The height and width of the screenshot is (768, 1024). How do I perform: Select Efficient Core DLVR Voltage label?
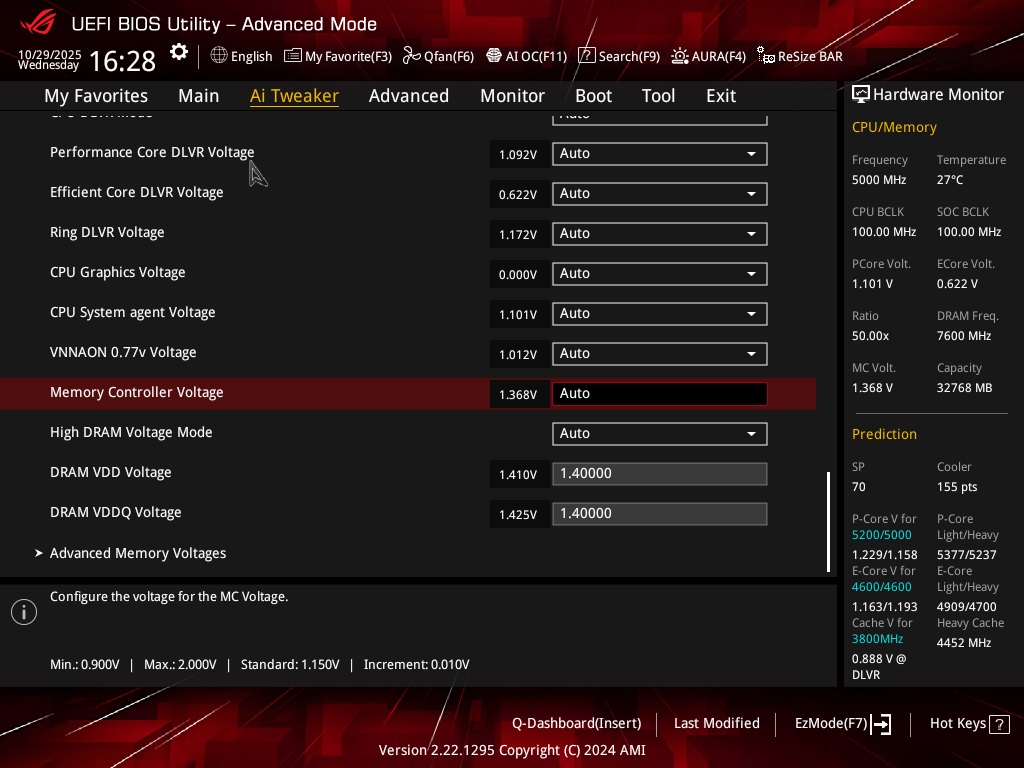coord(136,192)
